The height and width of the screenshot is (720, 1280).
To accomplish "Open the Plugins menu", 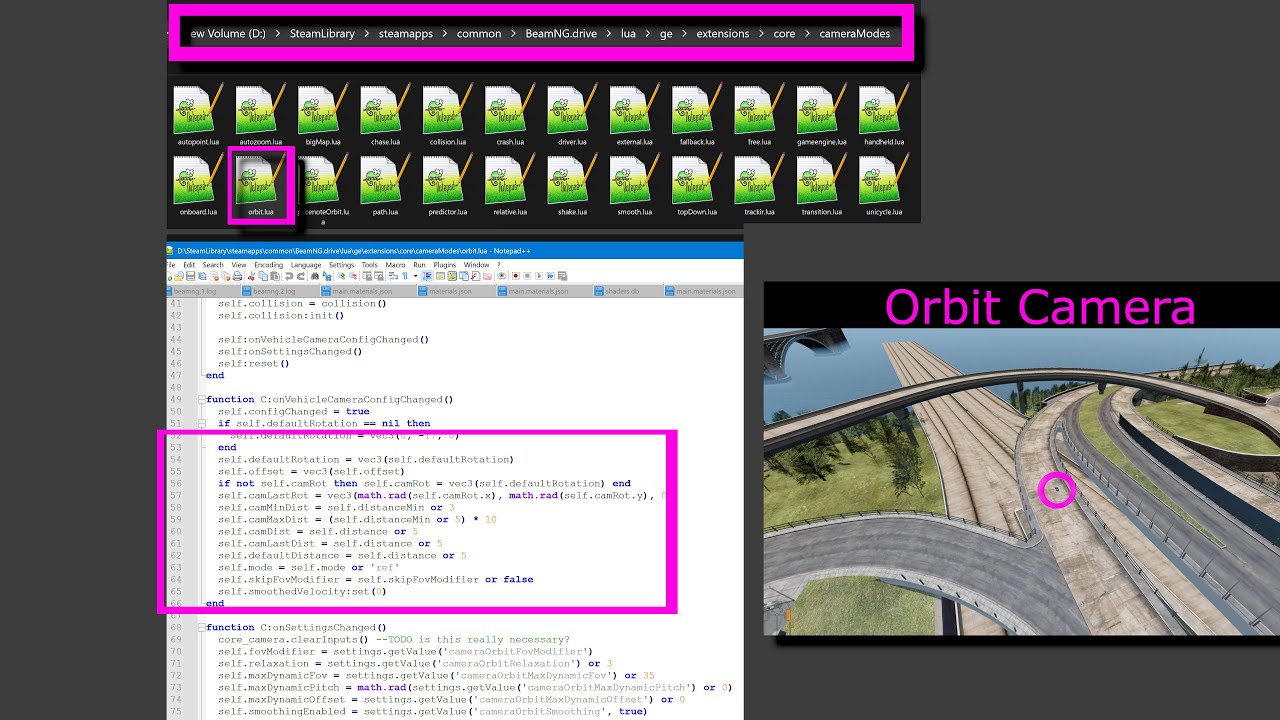I will (x=445, y=265).
